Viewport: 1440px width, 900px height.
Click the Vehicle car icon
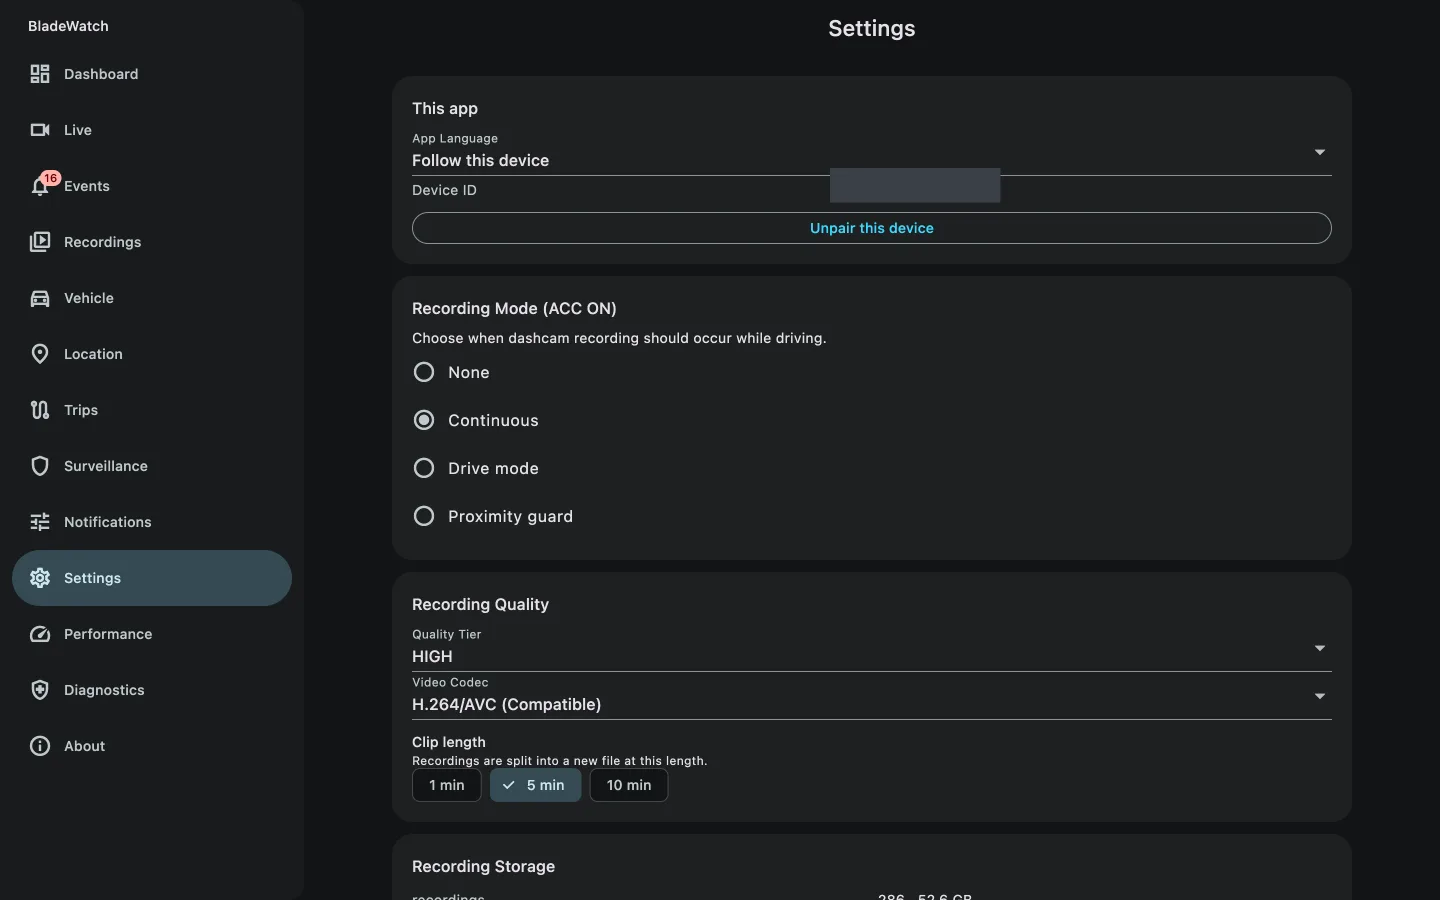click(x=40, y=298)
